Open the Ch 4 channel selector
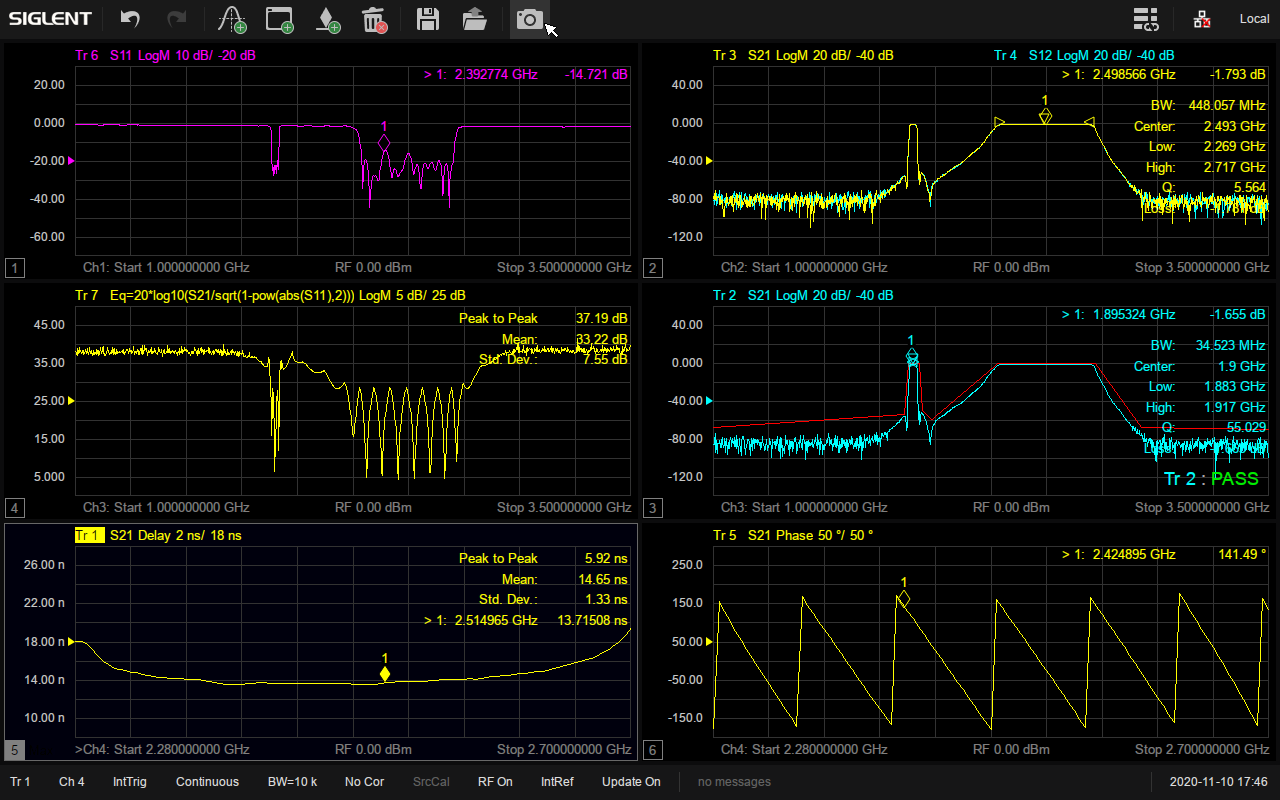 pos(72,782)
